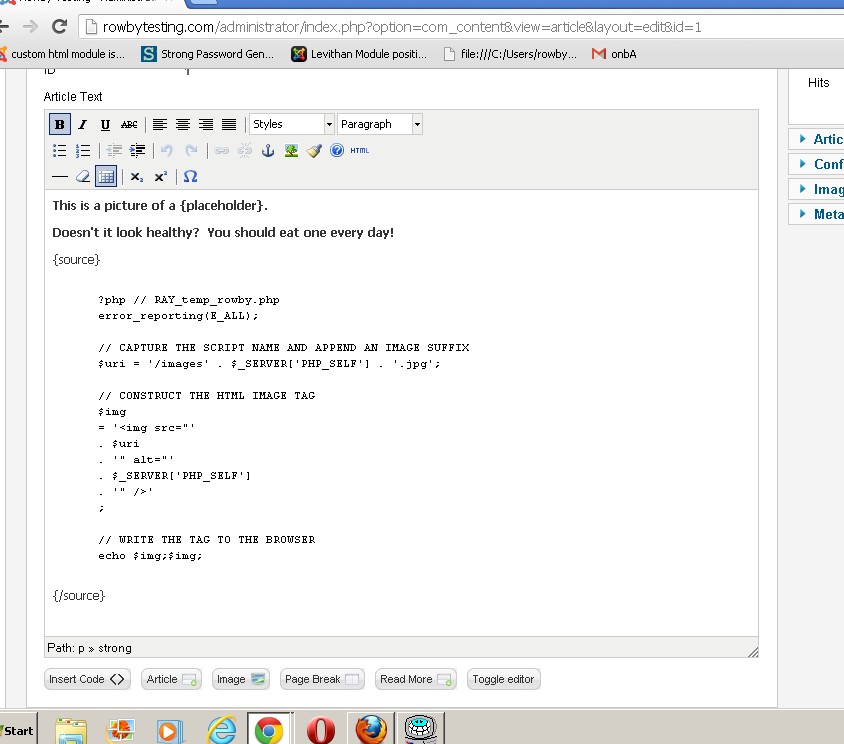
Task: Click the Image button below editor
Action: (241, 679)
